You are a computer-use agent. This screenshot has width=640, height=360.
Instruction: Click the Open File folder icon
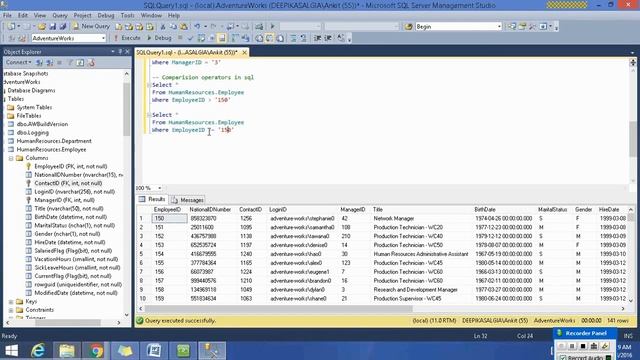[x=42, y=27]
